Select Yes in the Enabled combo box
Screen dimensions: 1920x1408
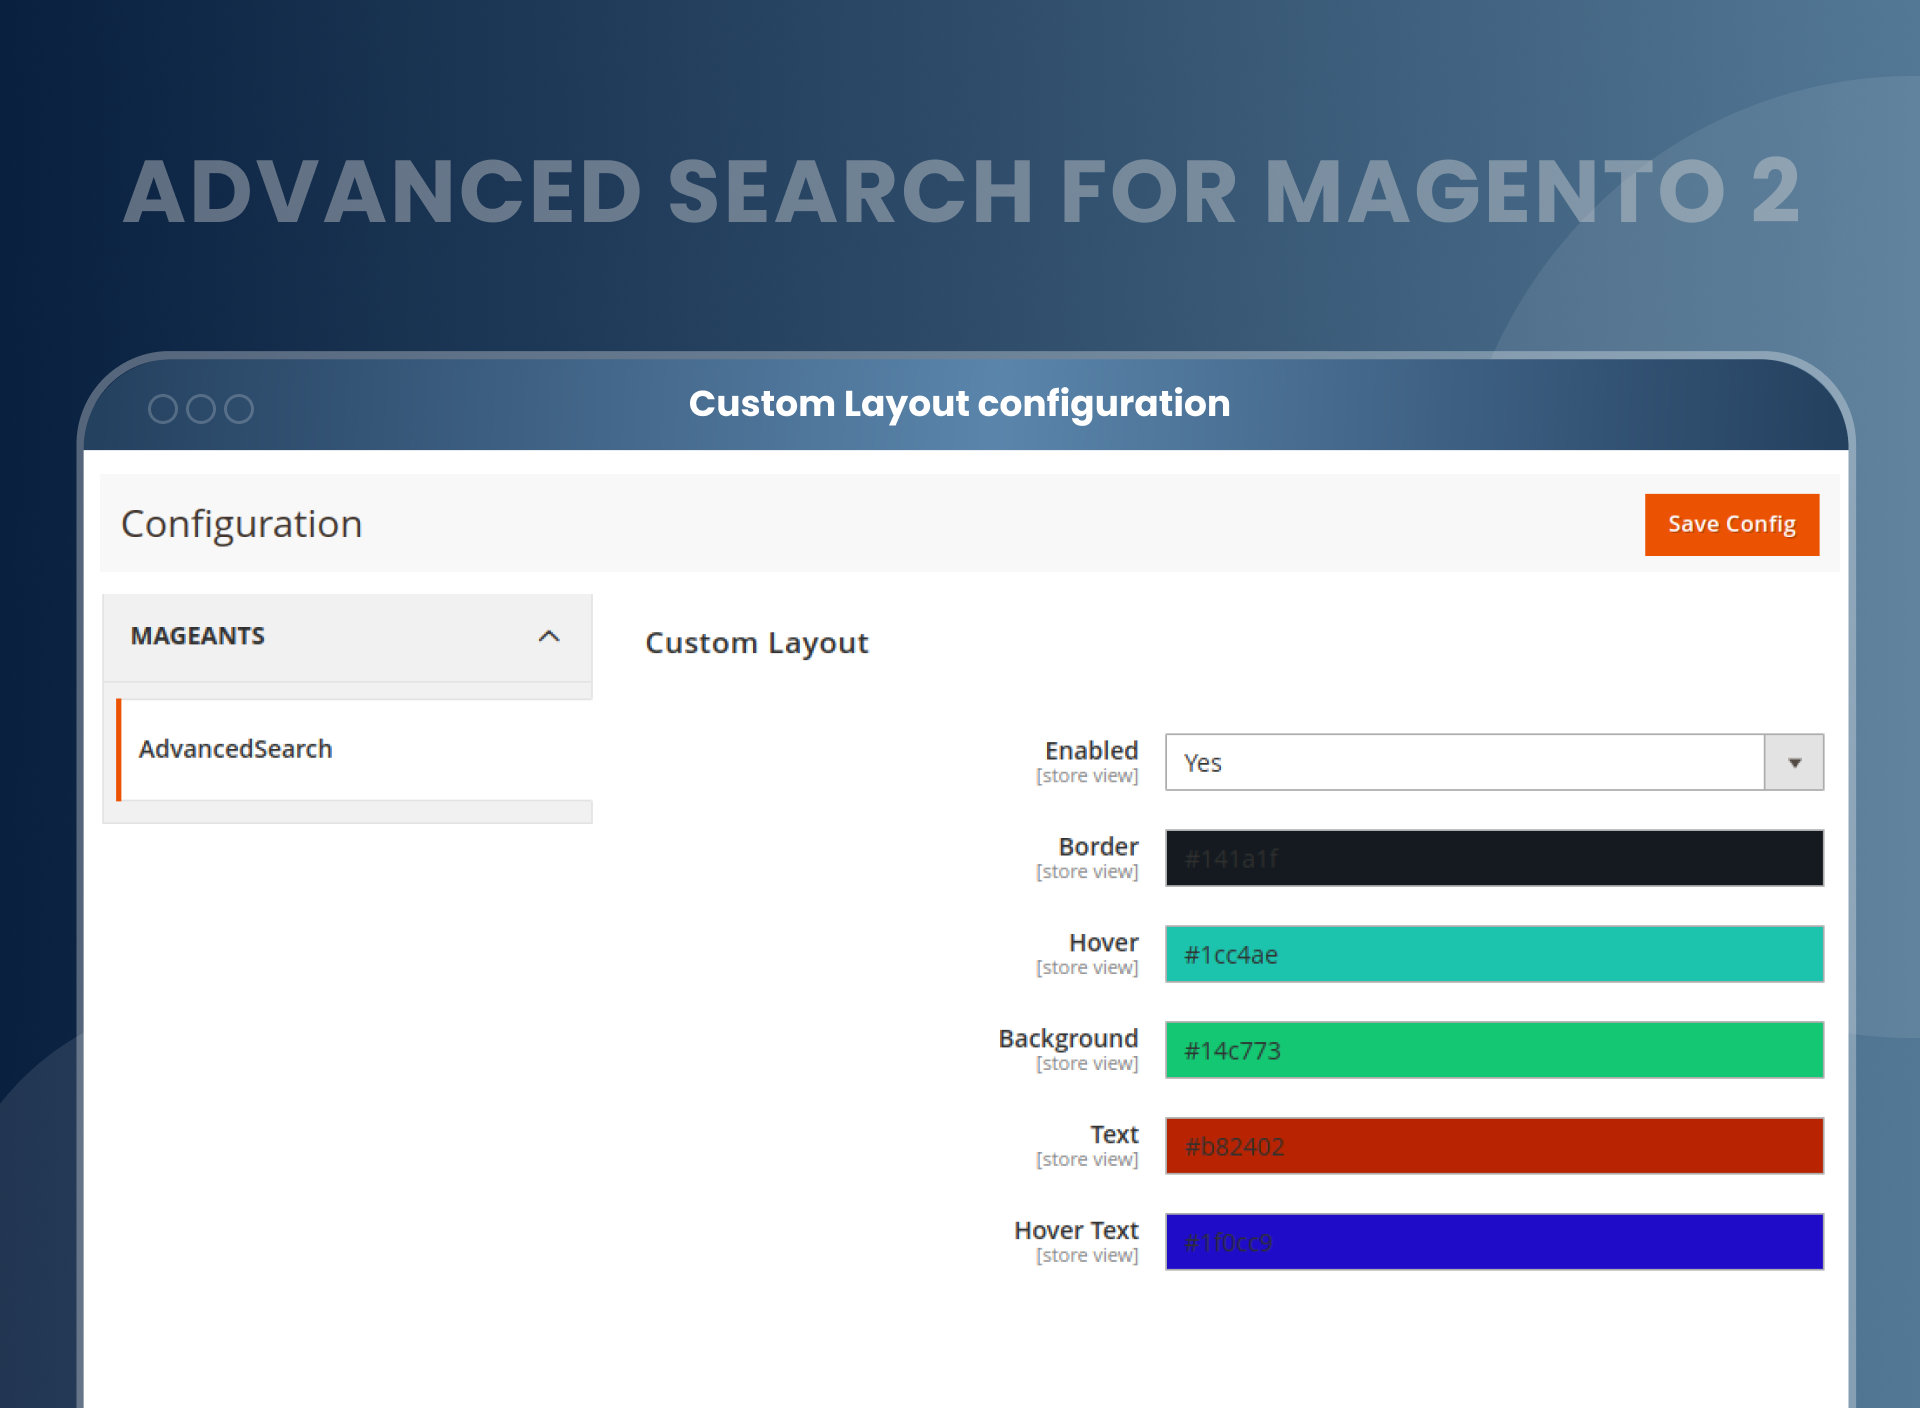1400,762
